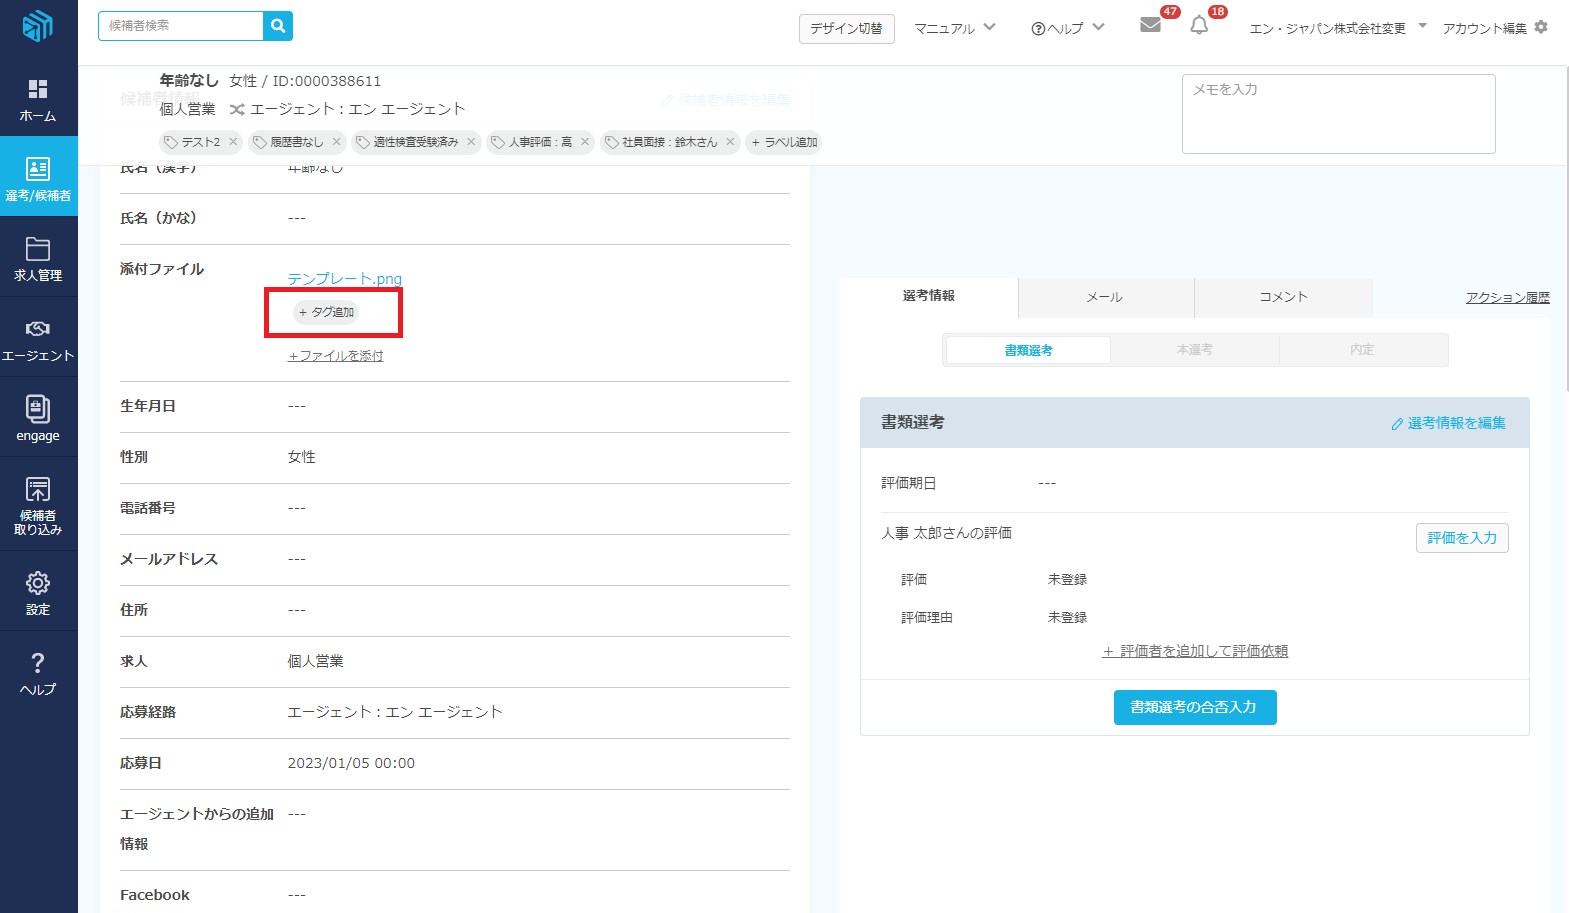Open the company switch dropdown arrow
The image size is (1569, 913).
1422,26
